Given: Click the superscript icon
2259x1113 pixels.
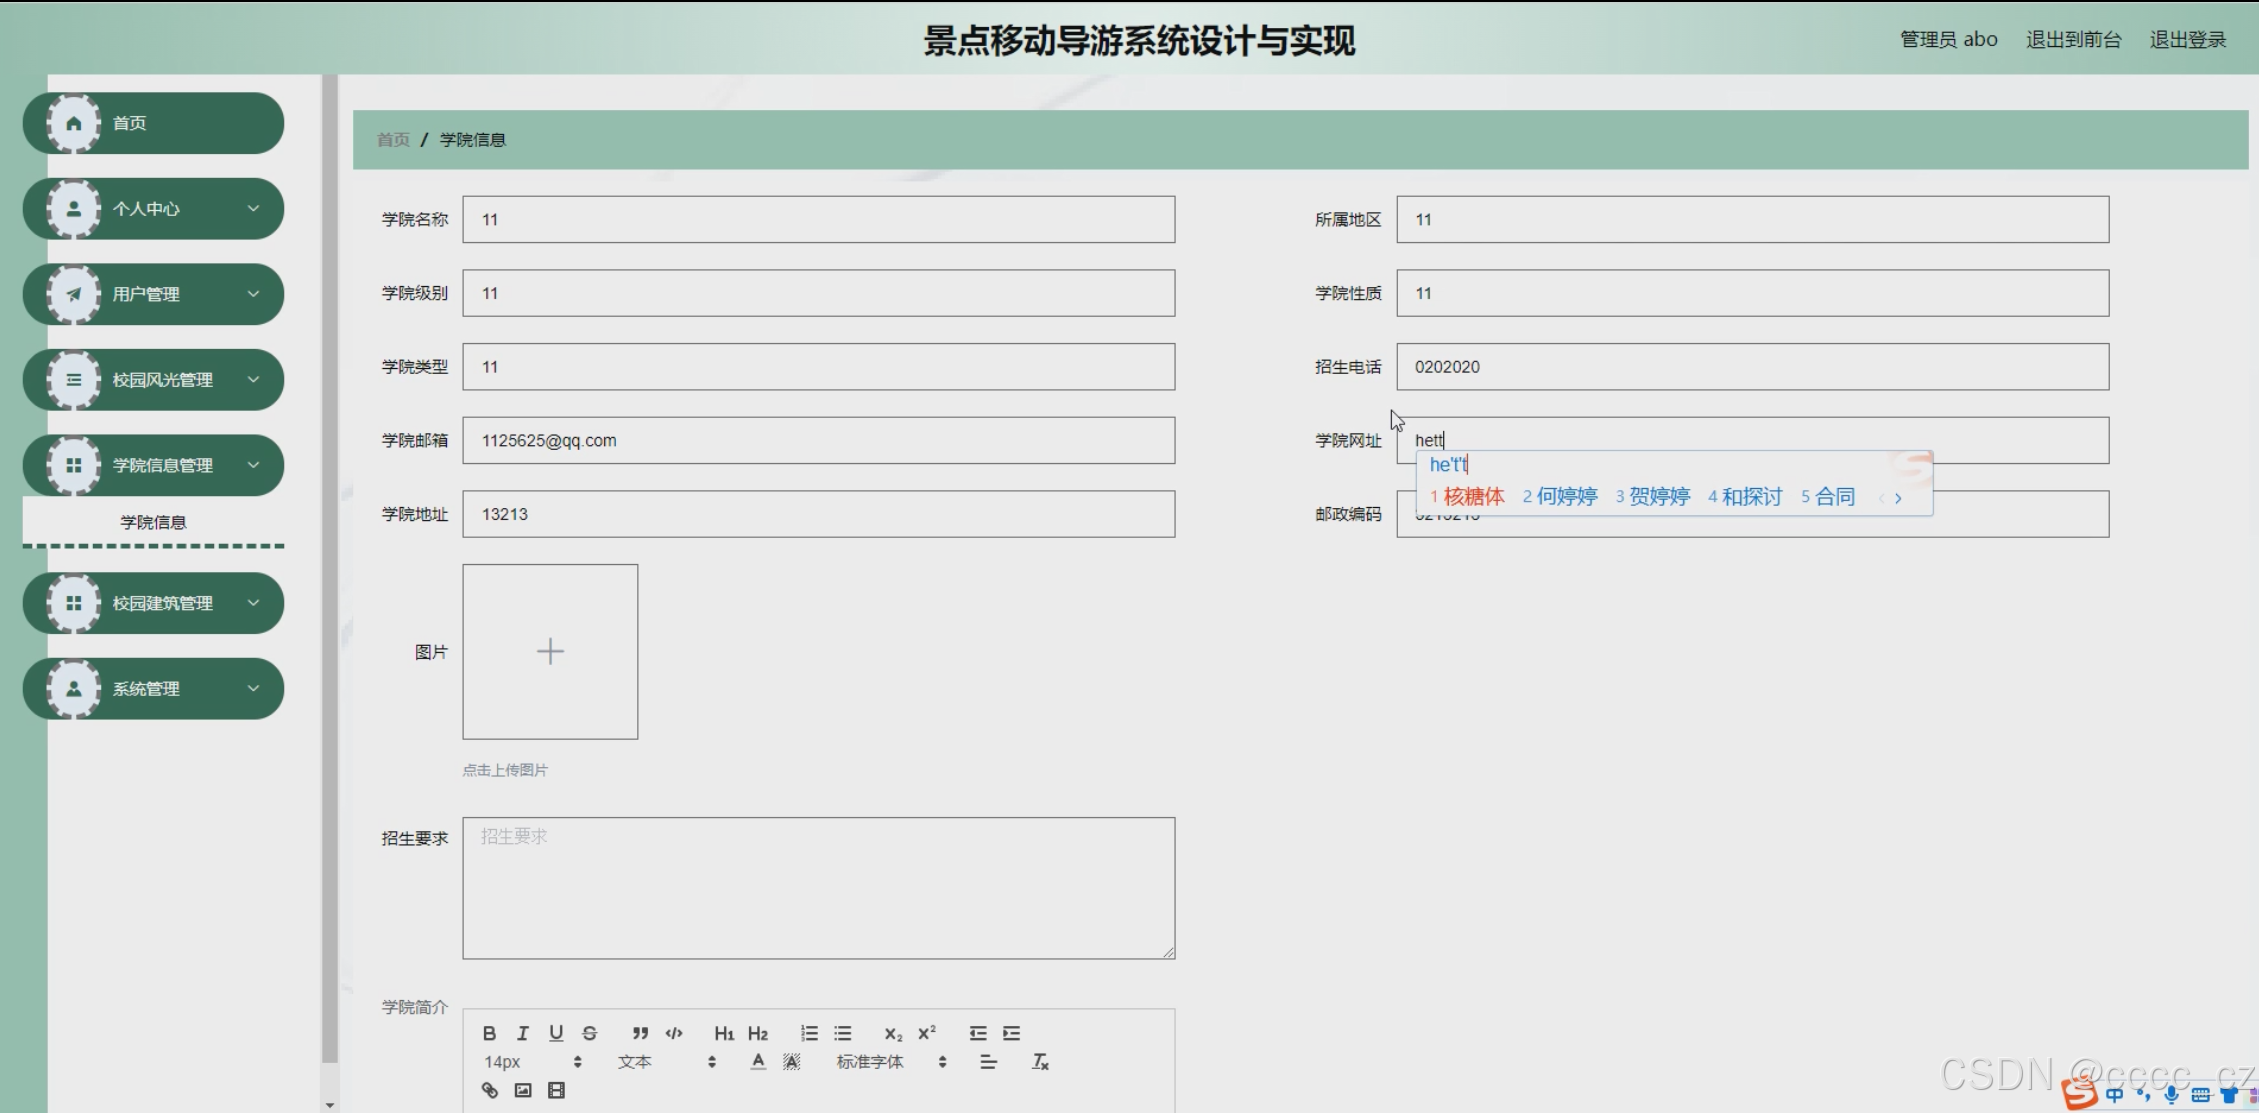Looking at the screenshot, I should (x=927, y=1033).
